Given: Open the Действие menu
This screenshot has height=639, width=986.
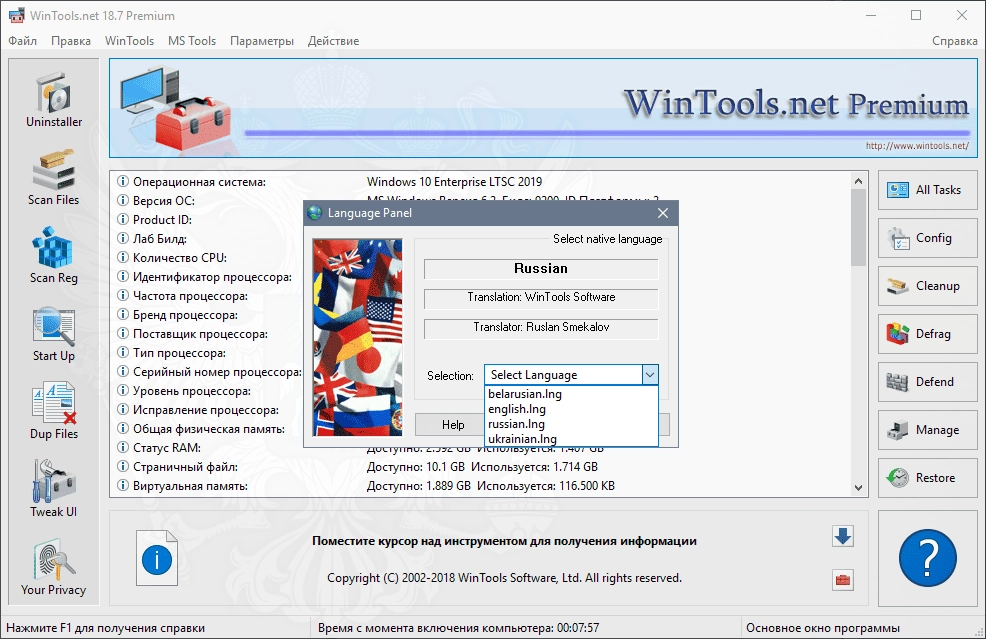Looking at the screenshot, I should coord(333,41).
